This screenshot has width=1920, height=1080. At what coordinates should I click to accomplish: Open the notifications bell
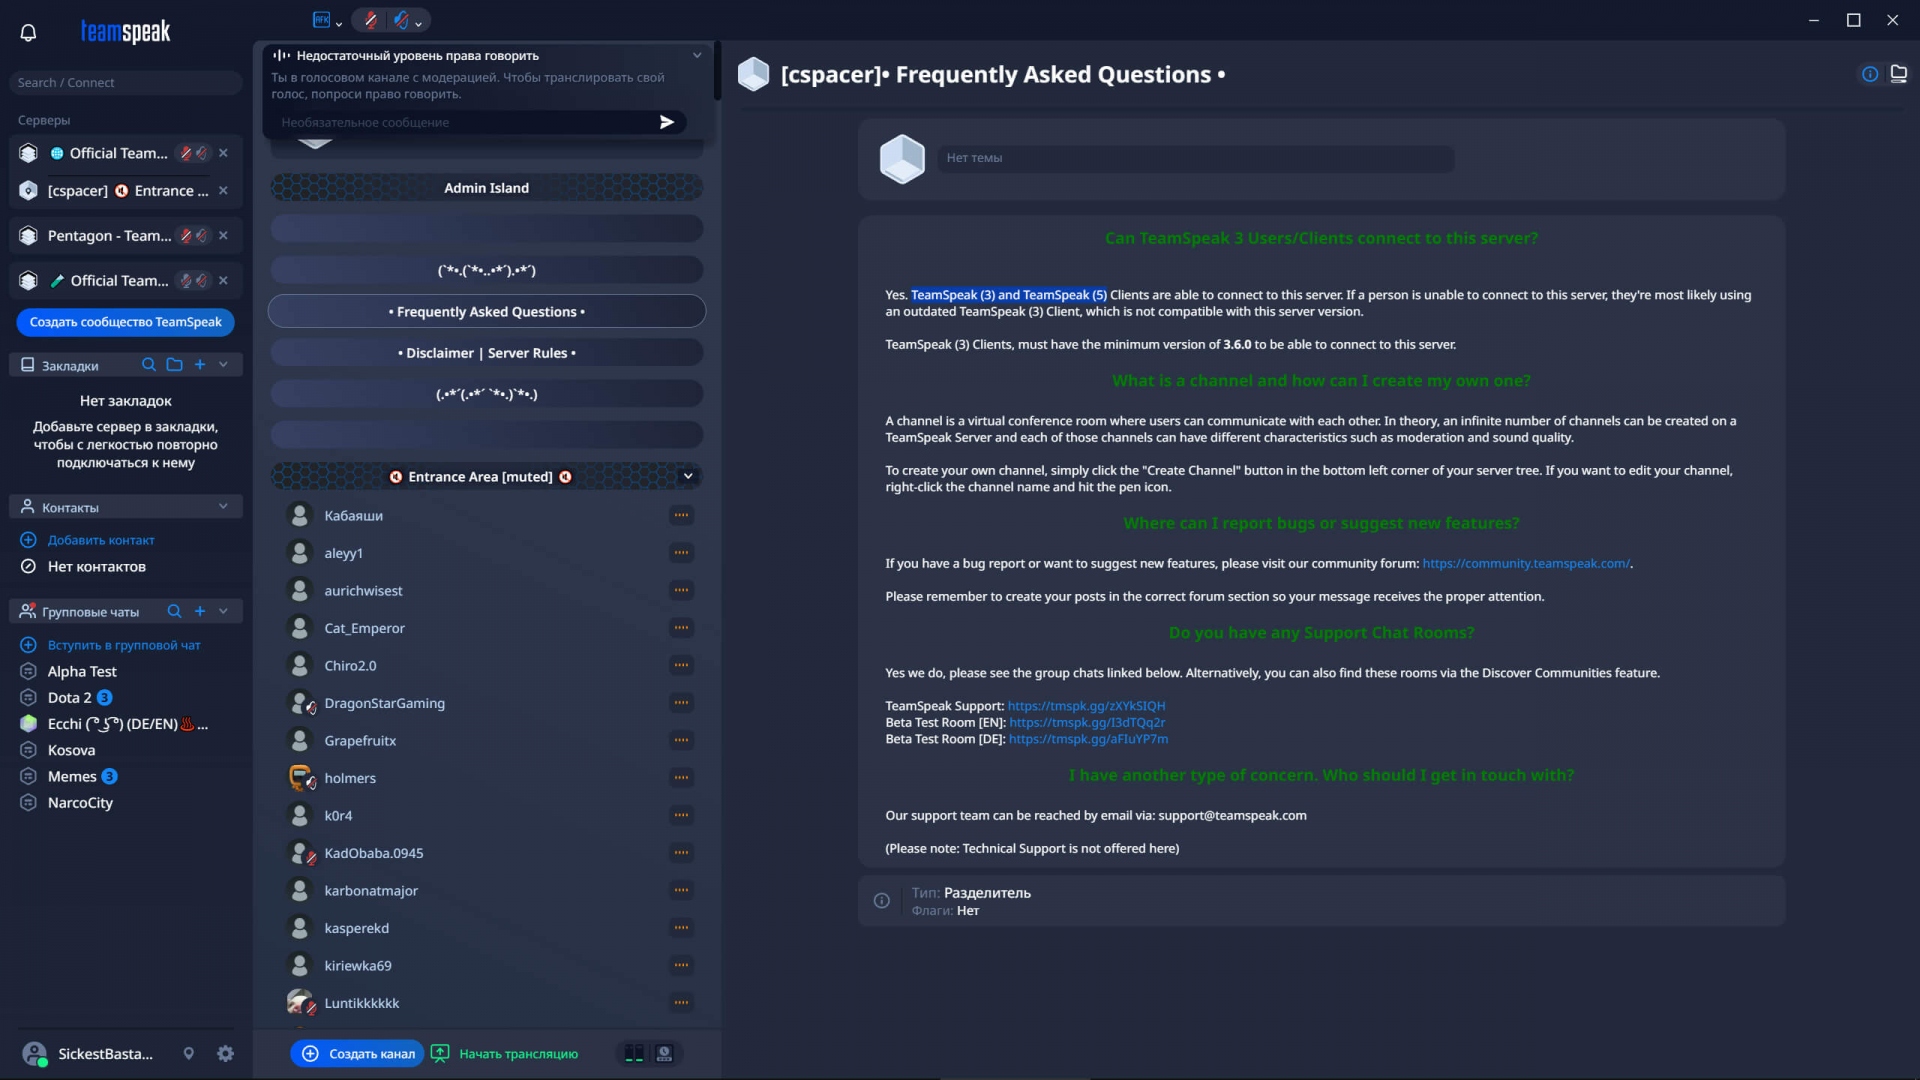(x=28, y=32)
